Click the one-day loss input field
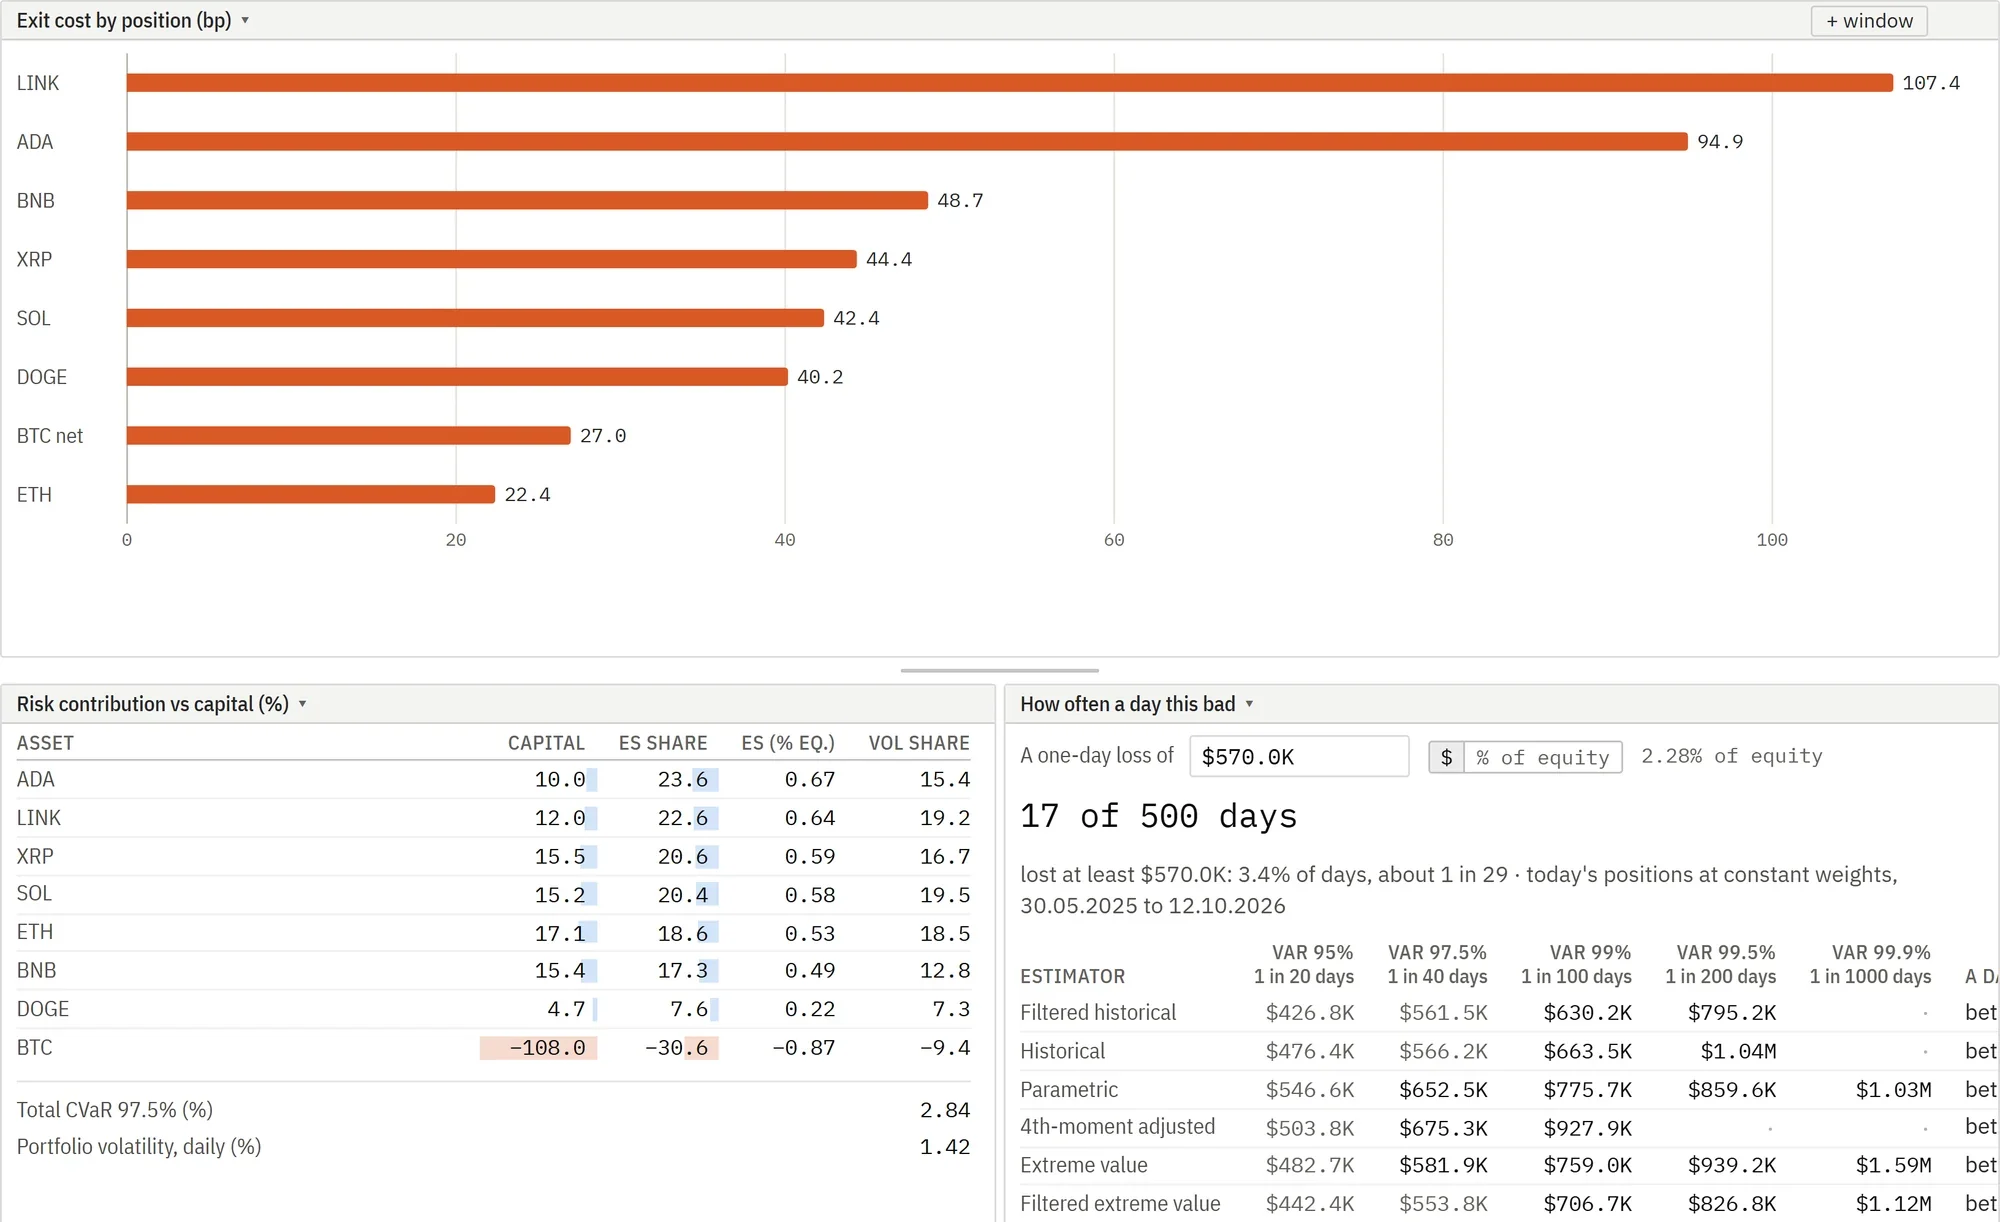The image size is (2000, 1222). coord(1299,756)
